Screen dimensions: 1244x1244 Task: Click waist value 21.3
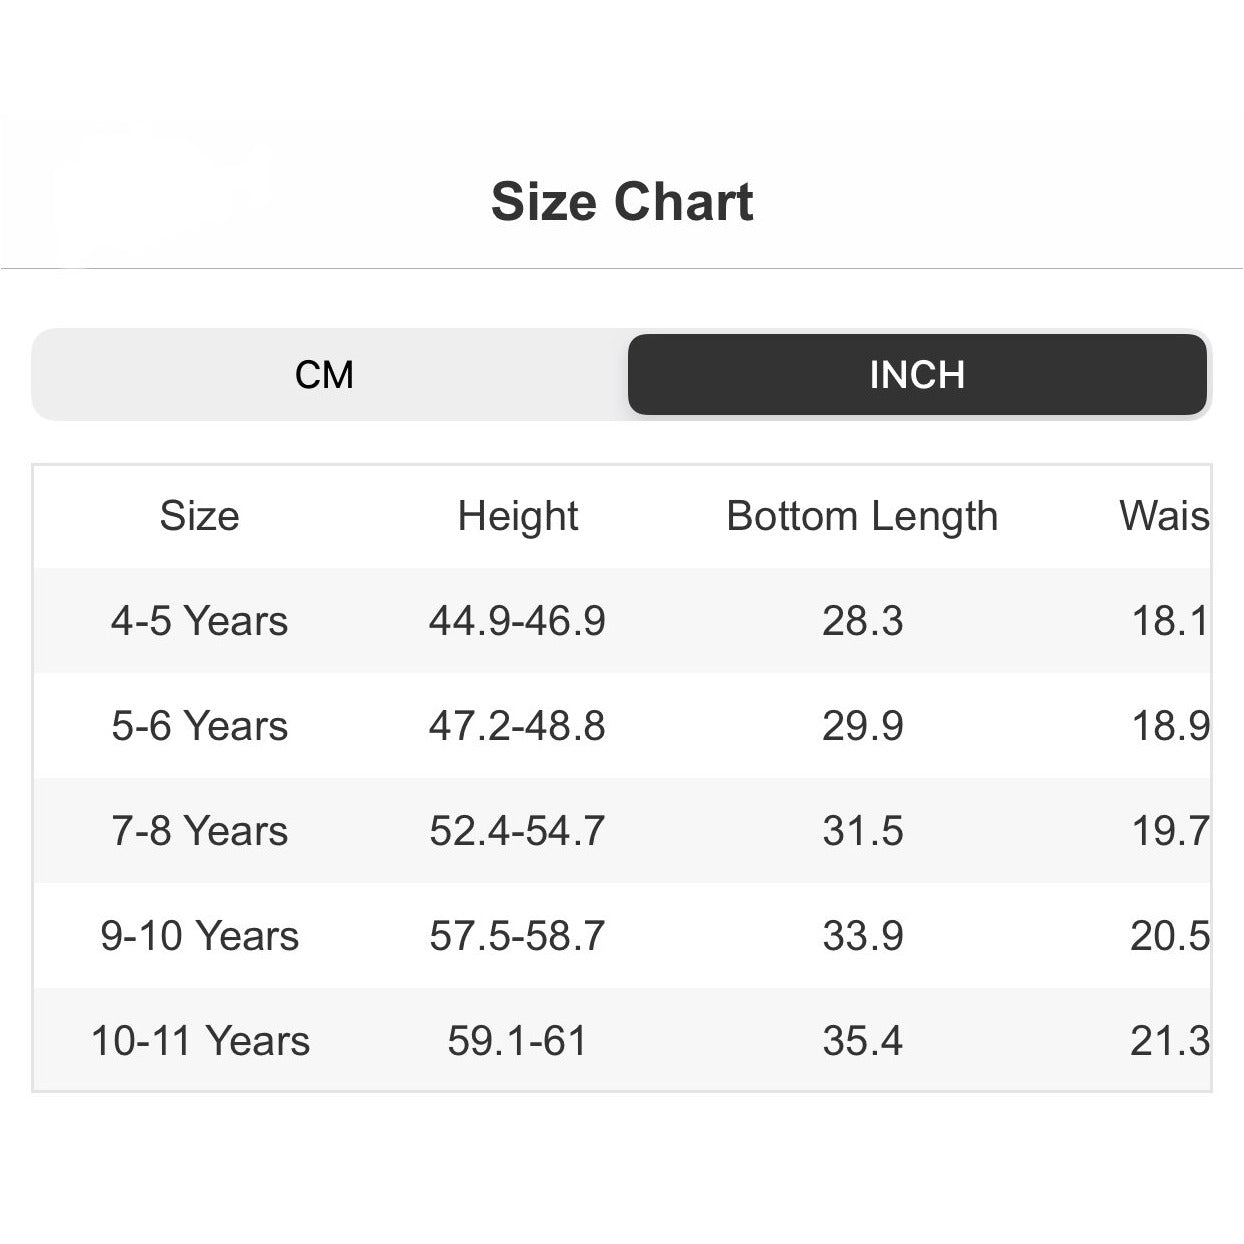[x=1169, y=1041]
